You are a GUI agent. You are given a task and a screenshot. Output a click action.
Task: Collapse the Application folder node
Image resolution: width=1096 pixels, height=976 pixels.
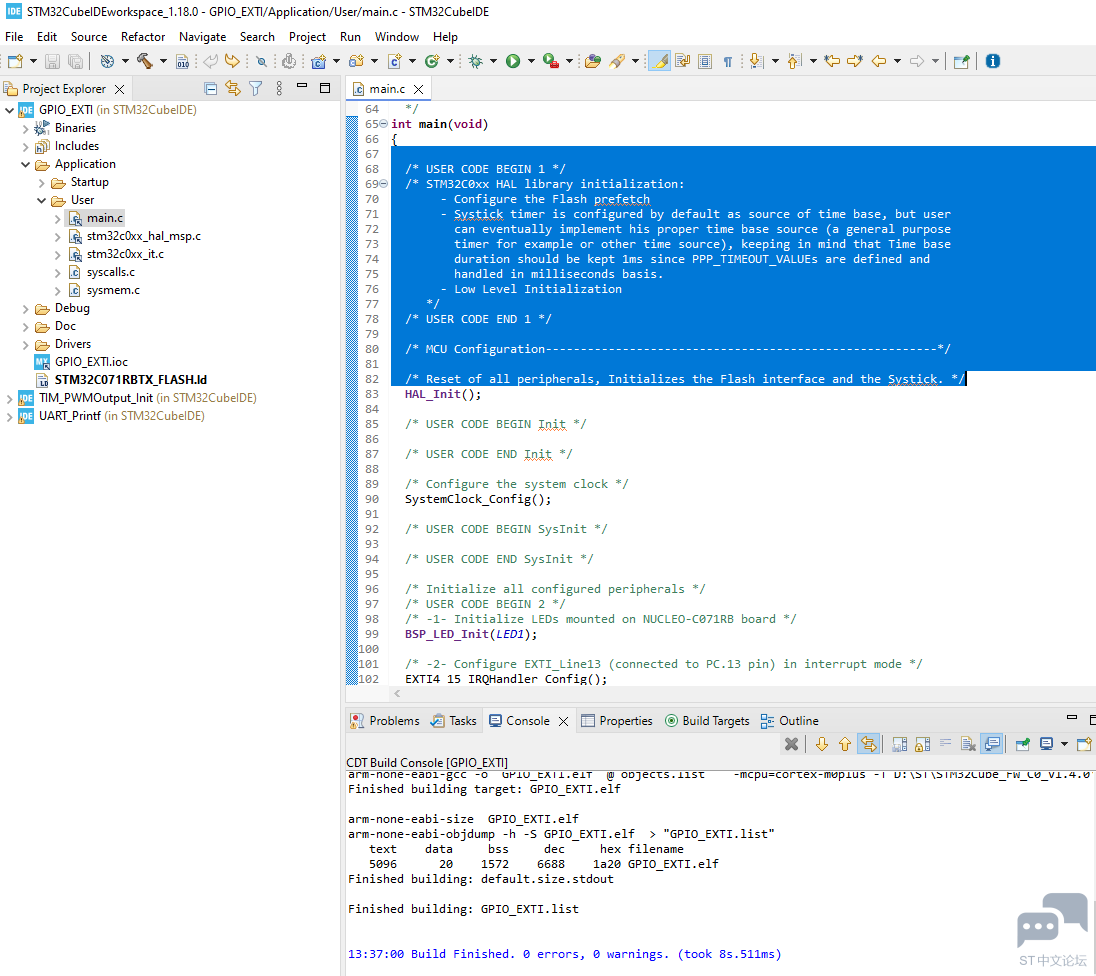point(25,164)
